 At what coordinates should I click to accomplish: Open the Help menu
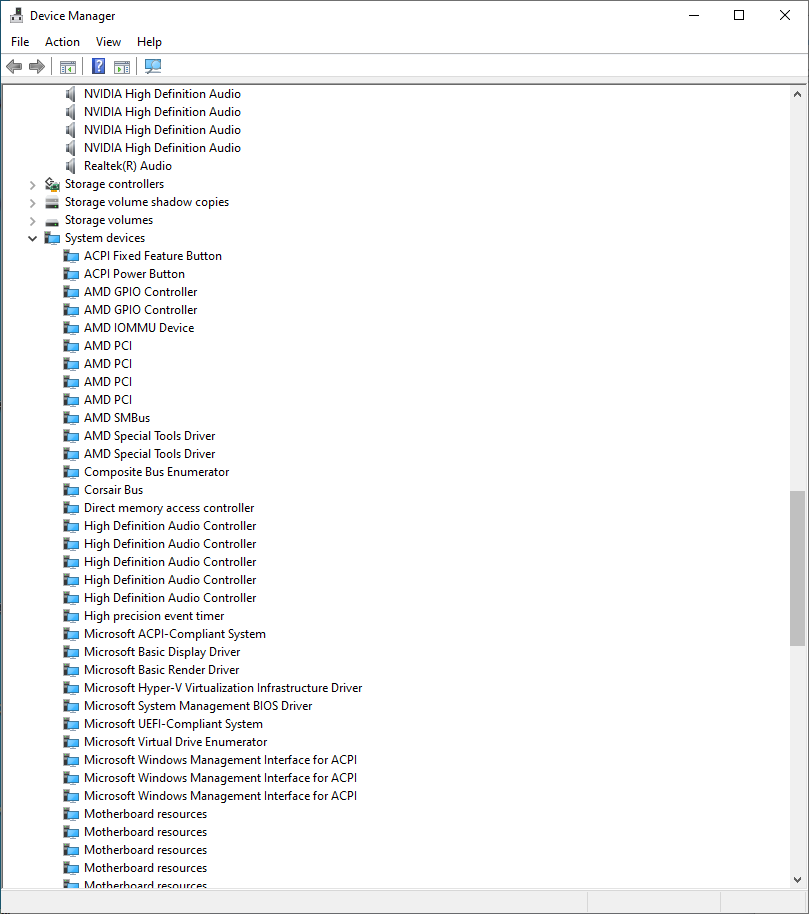149,42
